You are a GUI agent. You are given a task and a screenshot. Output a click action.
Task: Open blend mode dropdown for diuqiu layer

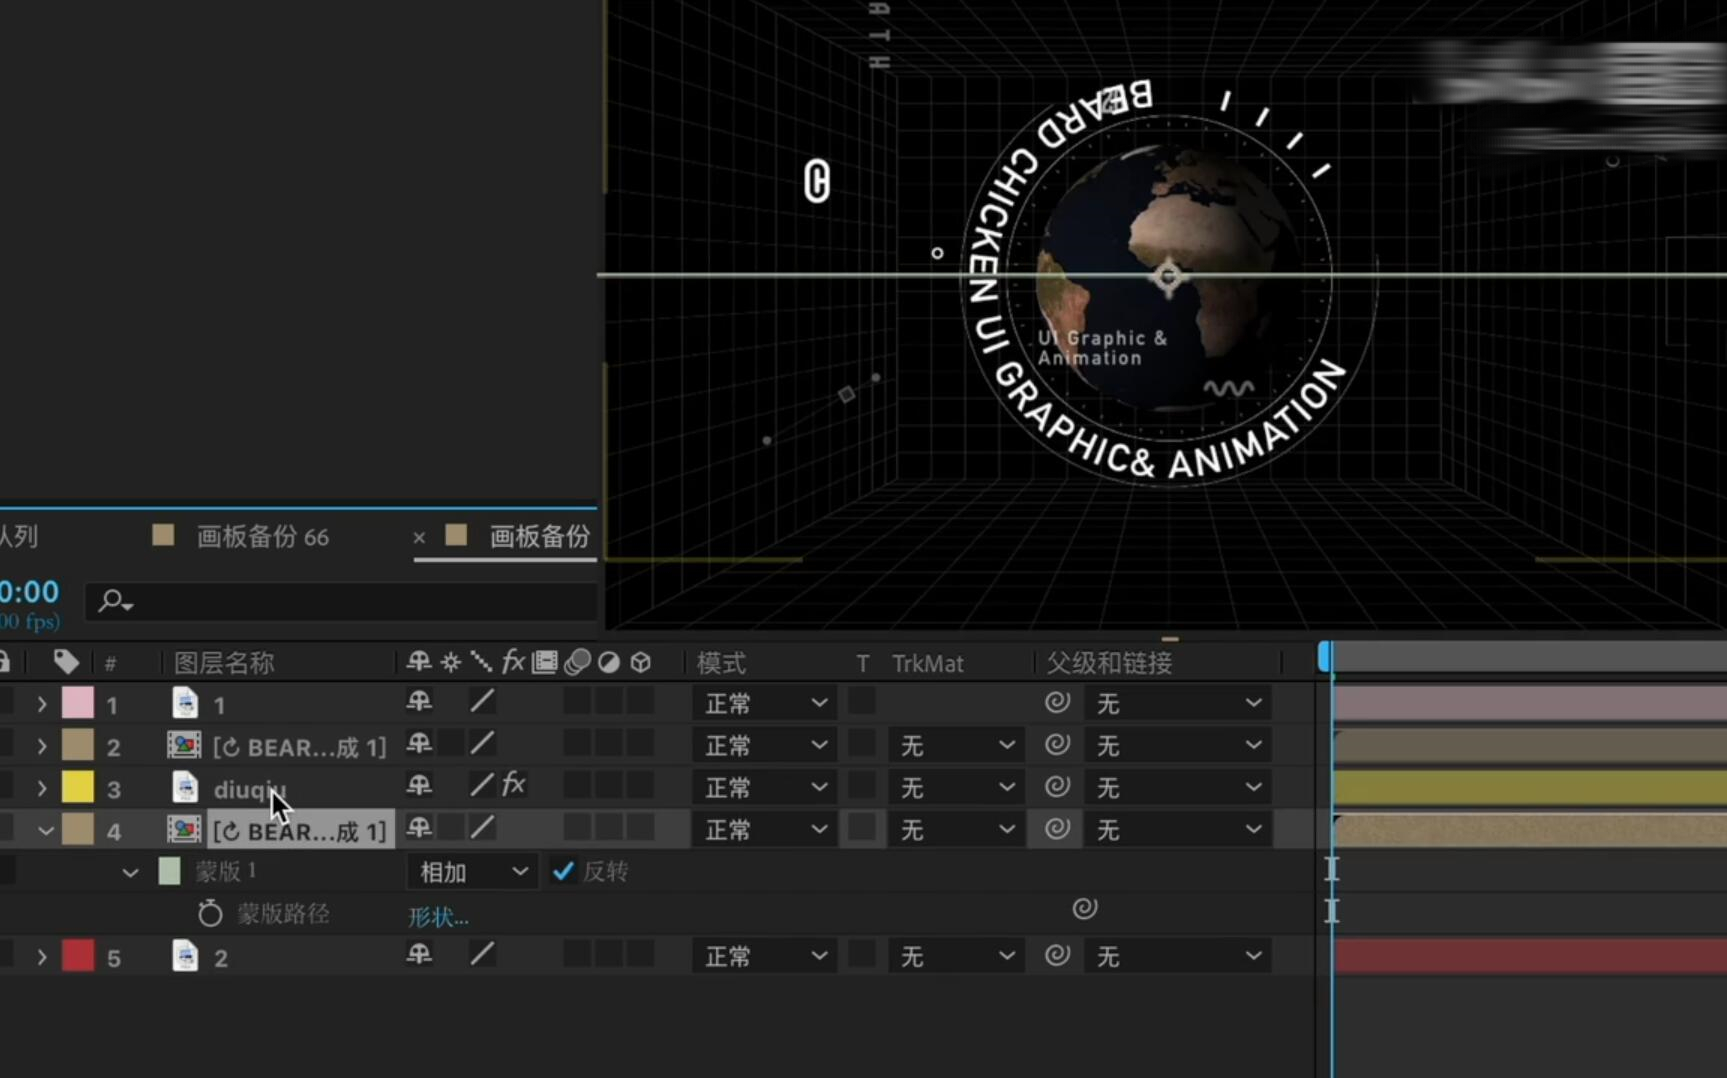point(765,787)
